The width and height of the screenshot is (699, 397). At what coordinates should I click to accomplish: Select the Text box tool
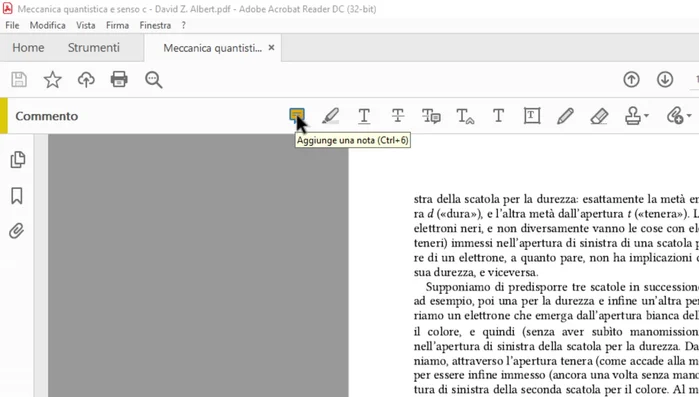coord(532,116)
